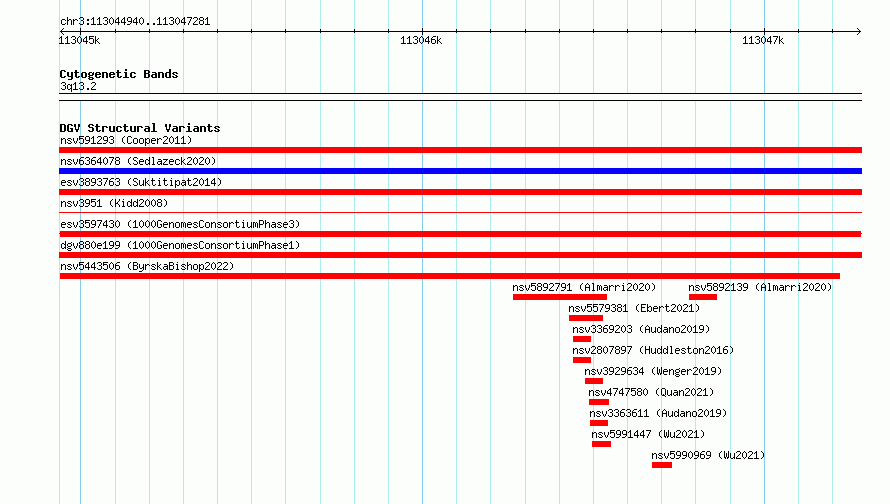Select the red bar under nsv3369203
Image resolution: width=890 pixels, height=504 pixels.
tap(582, 339)
